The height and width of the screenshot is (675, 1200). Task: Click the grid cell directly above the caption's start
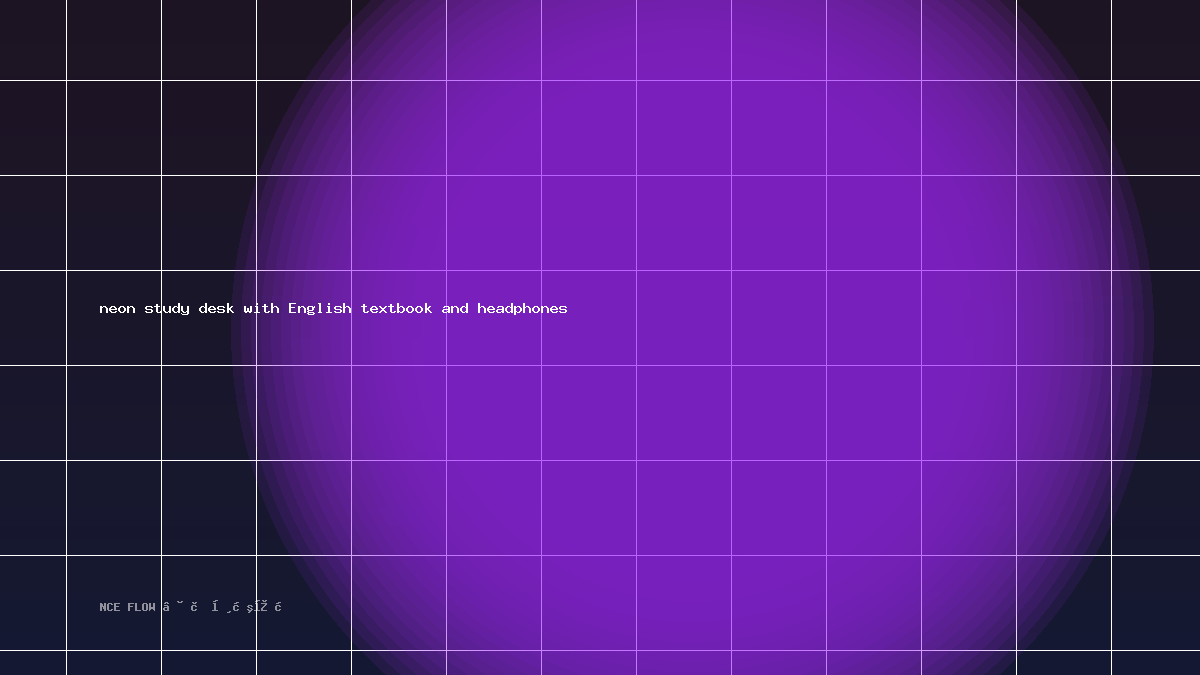click(x=113, y=222)
